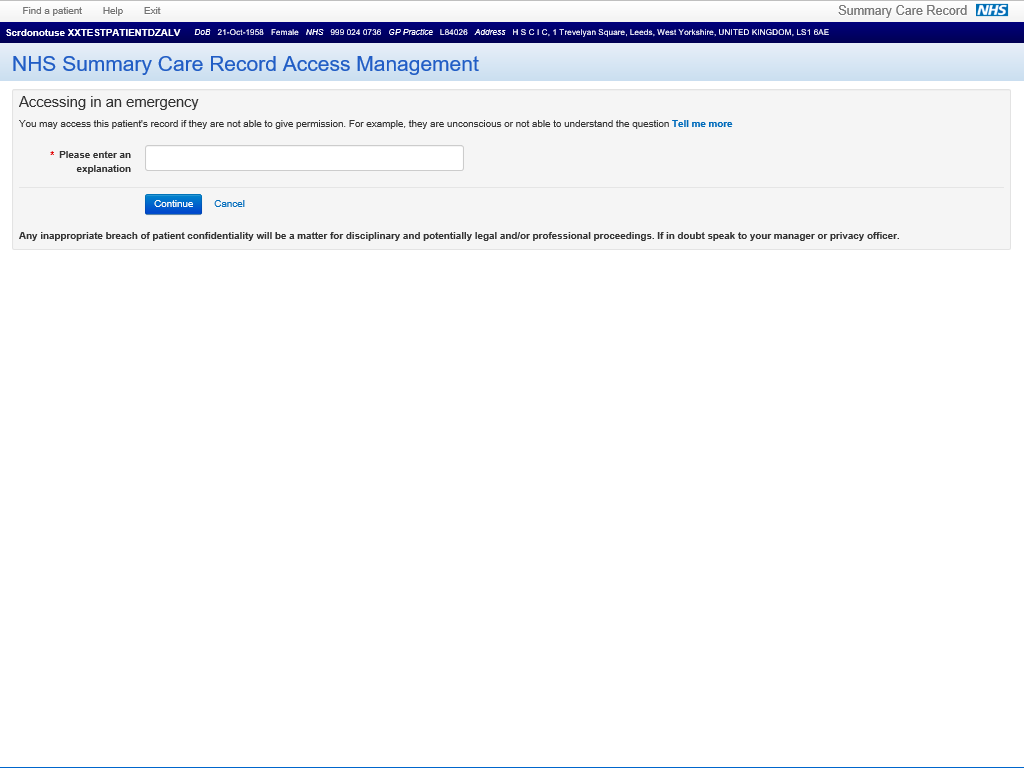Open the Tell me more link
Image resolution: width=1024 pixels, height=768 pixels.
click(702, 123)
